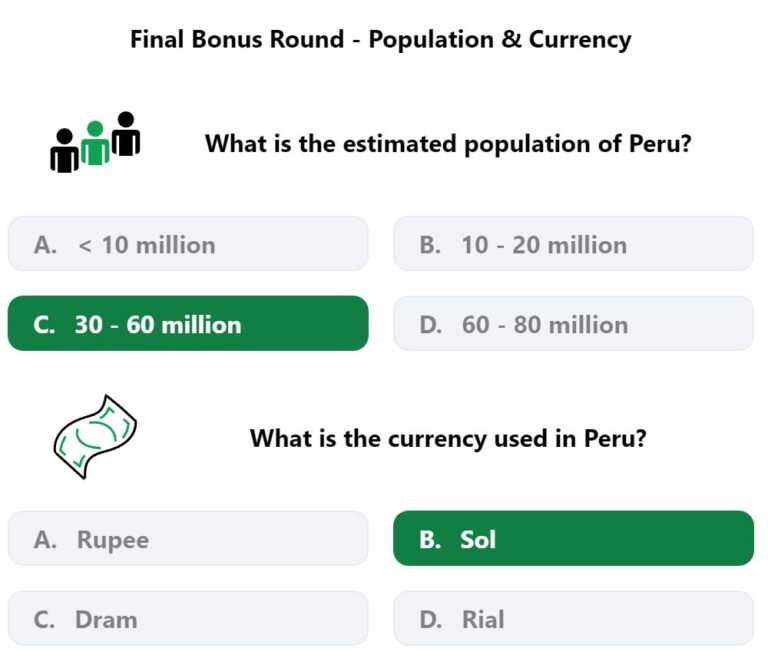Click the letter B. label on the Sol answer
The height and width of the screenshot is (658, 768).
pos(430,539)
